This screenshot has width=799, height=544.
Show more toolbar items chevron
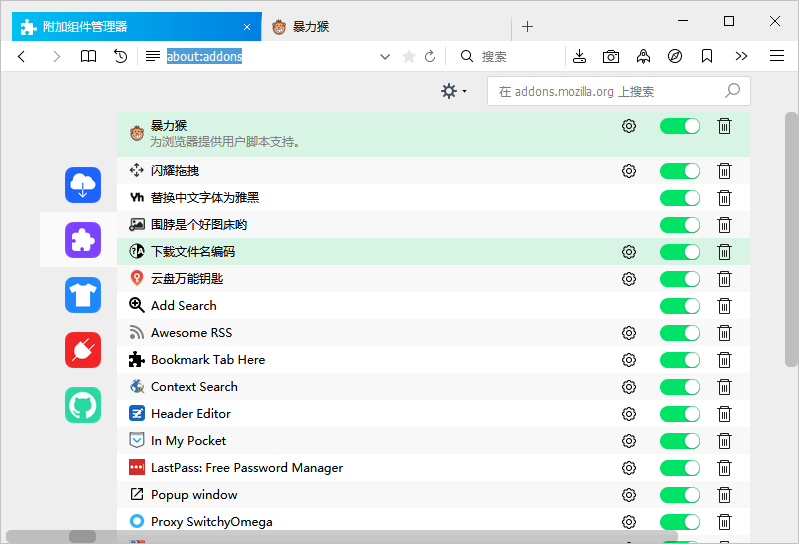[x=741, y=56]
